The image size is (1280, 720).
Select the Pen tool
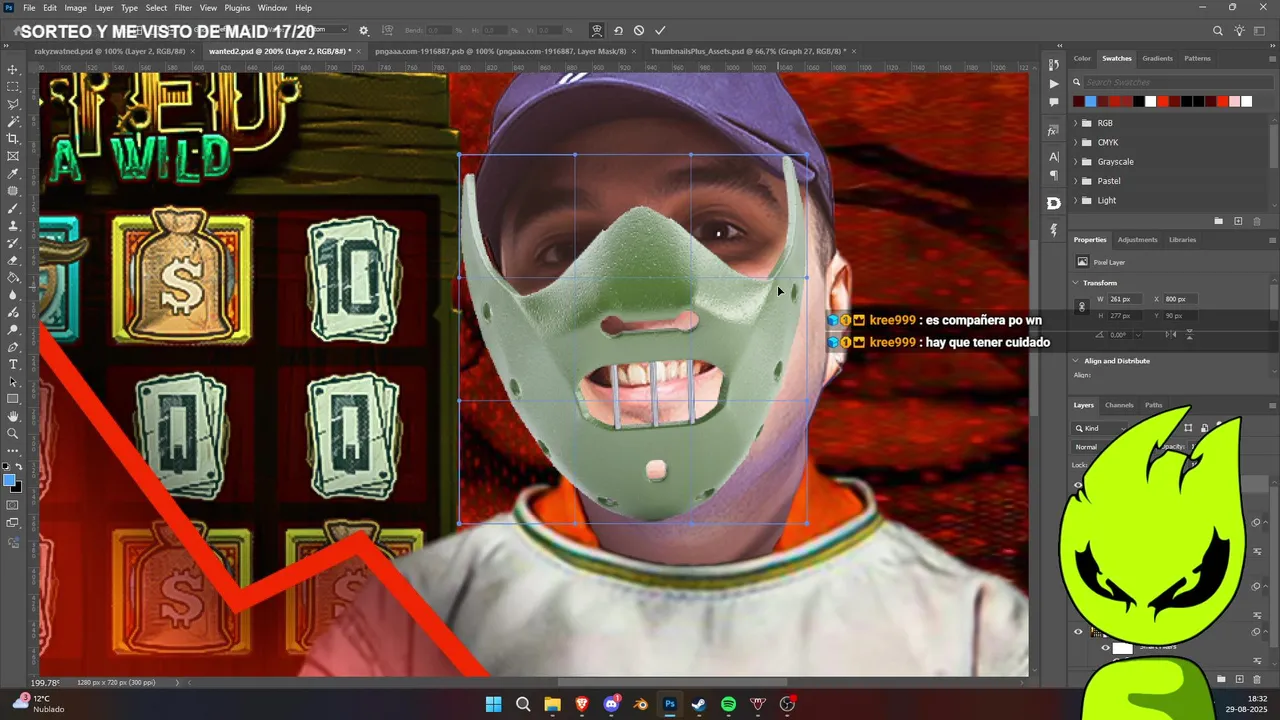tap(13, 347)
